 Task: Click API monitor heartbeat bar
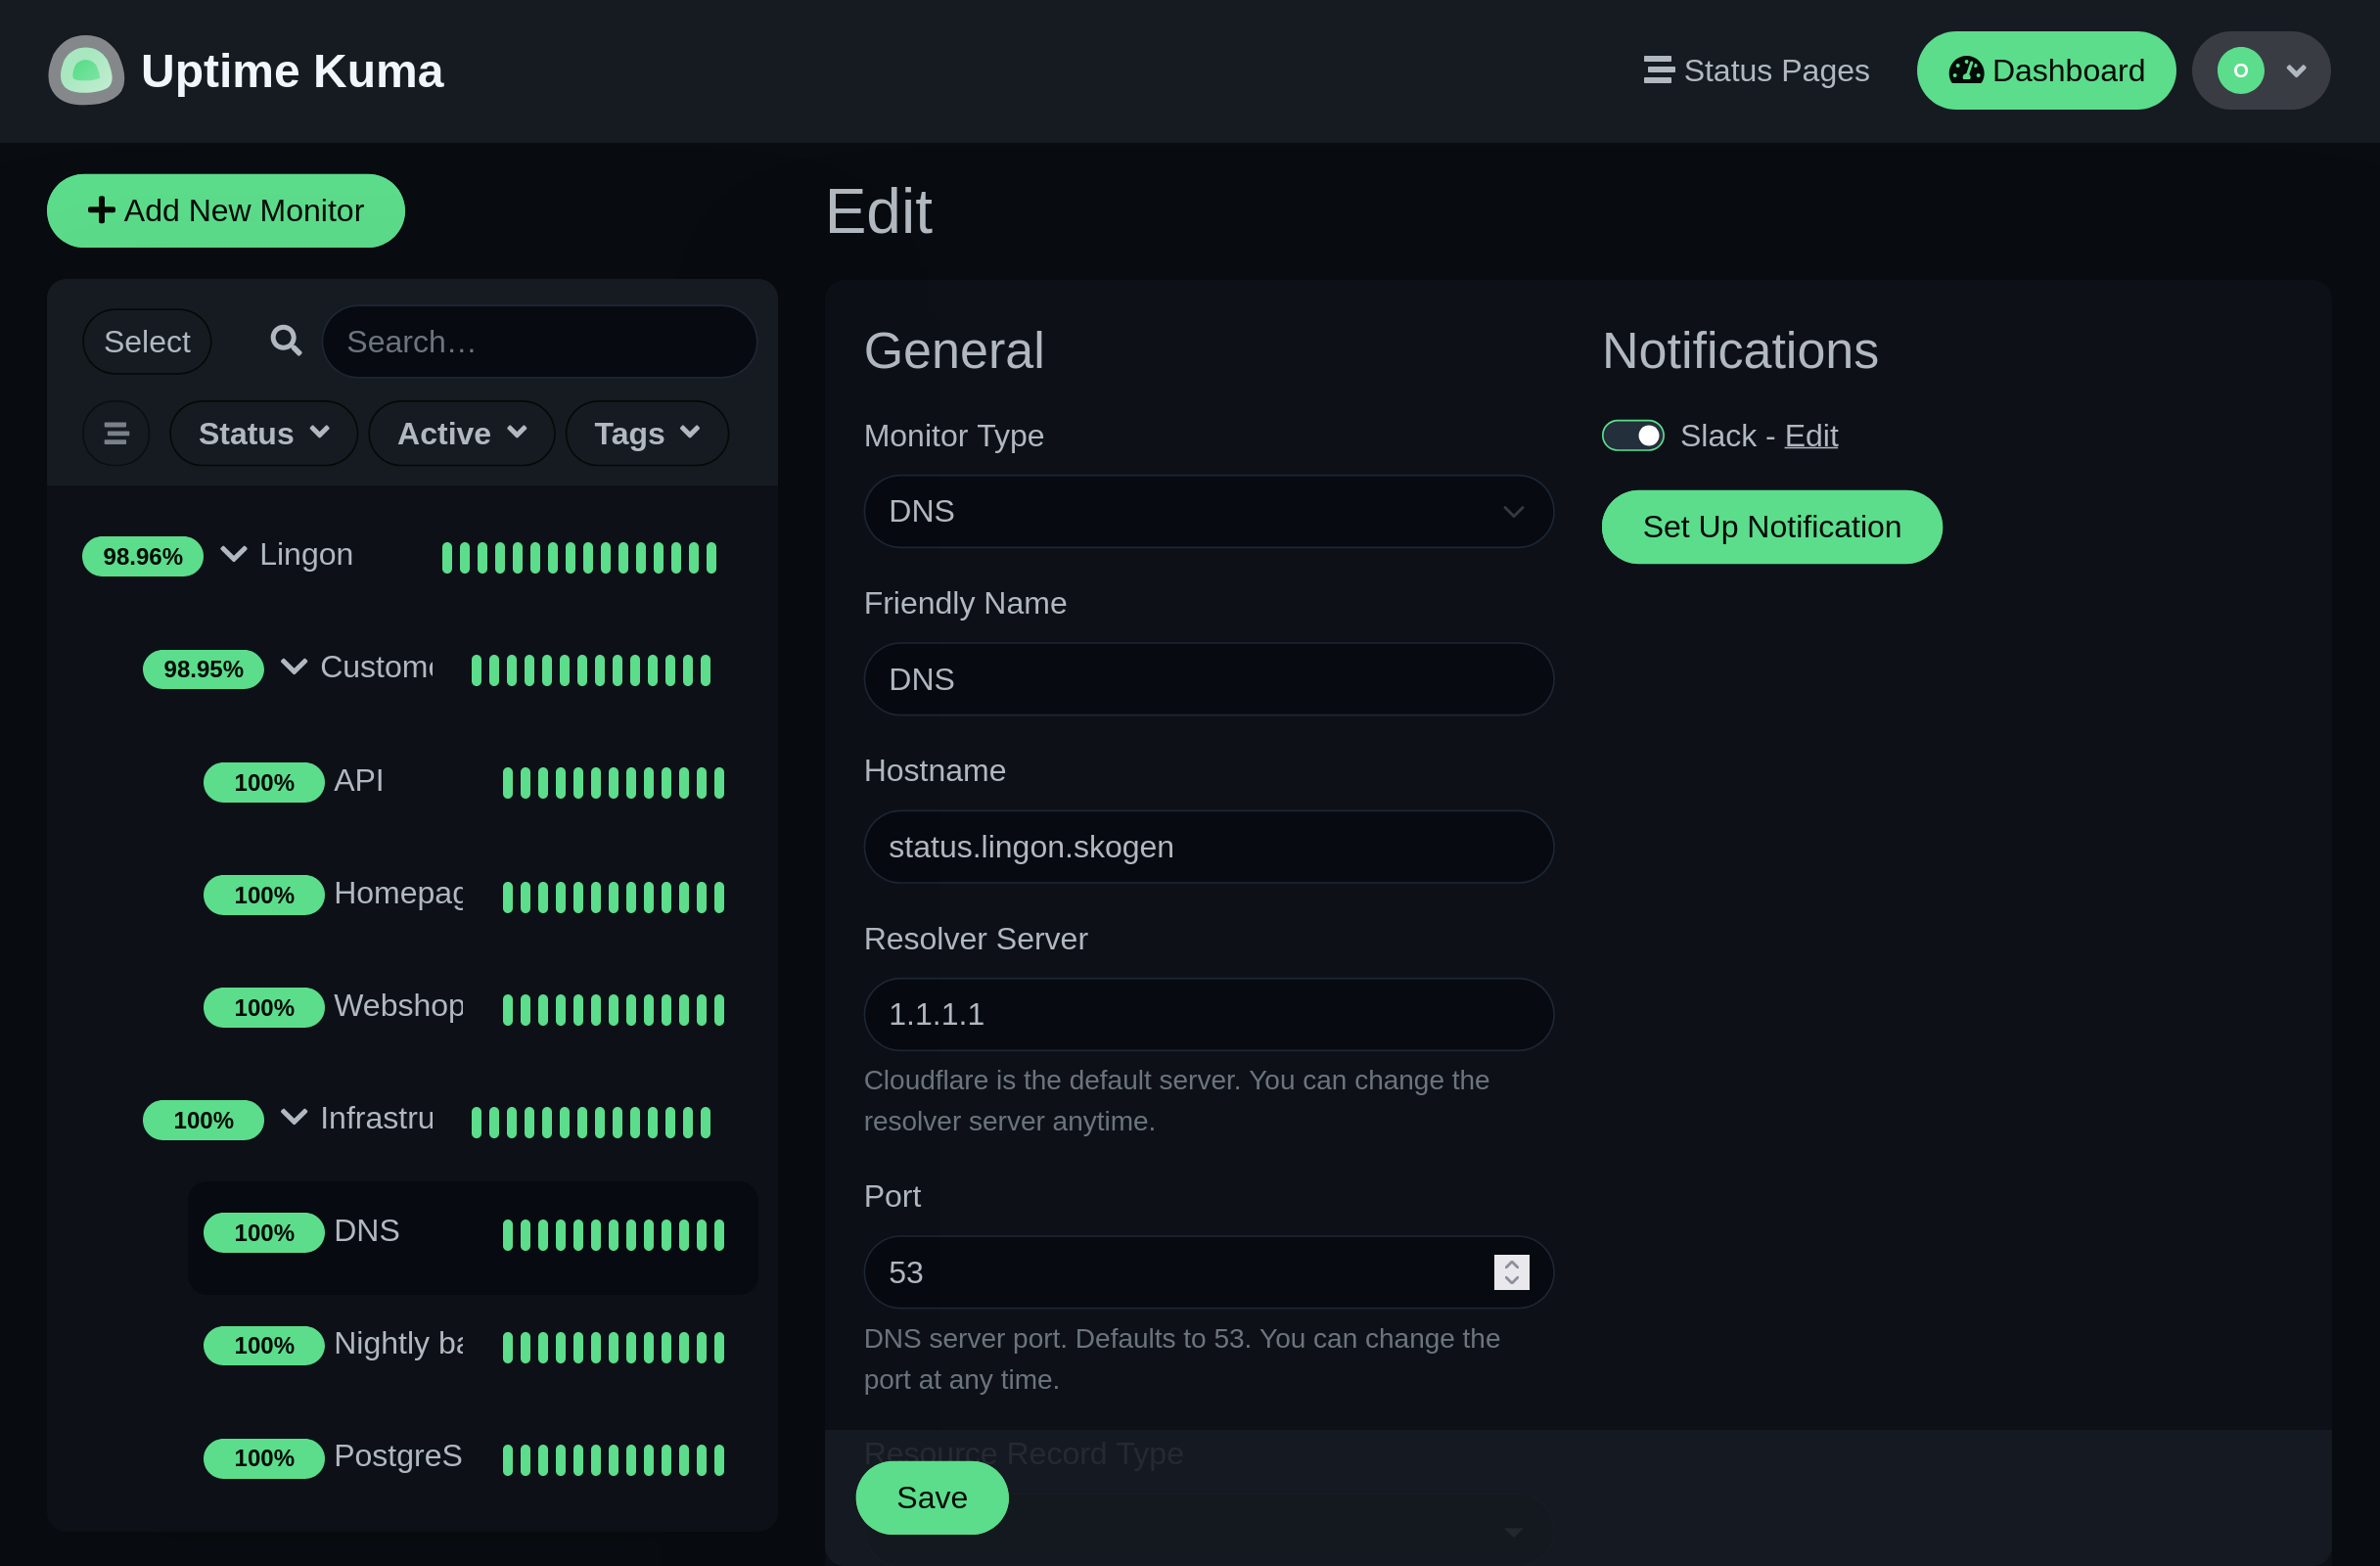click(x=613, y=783)
